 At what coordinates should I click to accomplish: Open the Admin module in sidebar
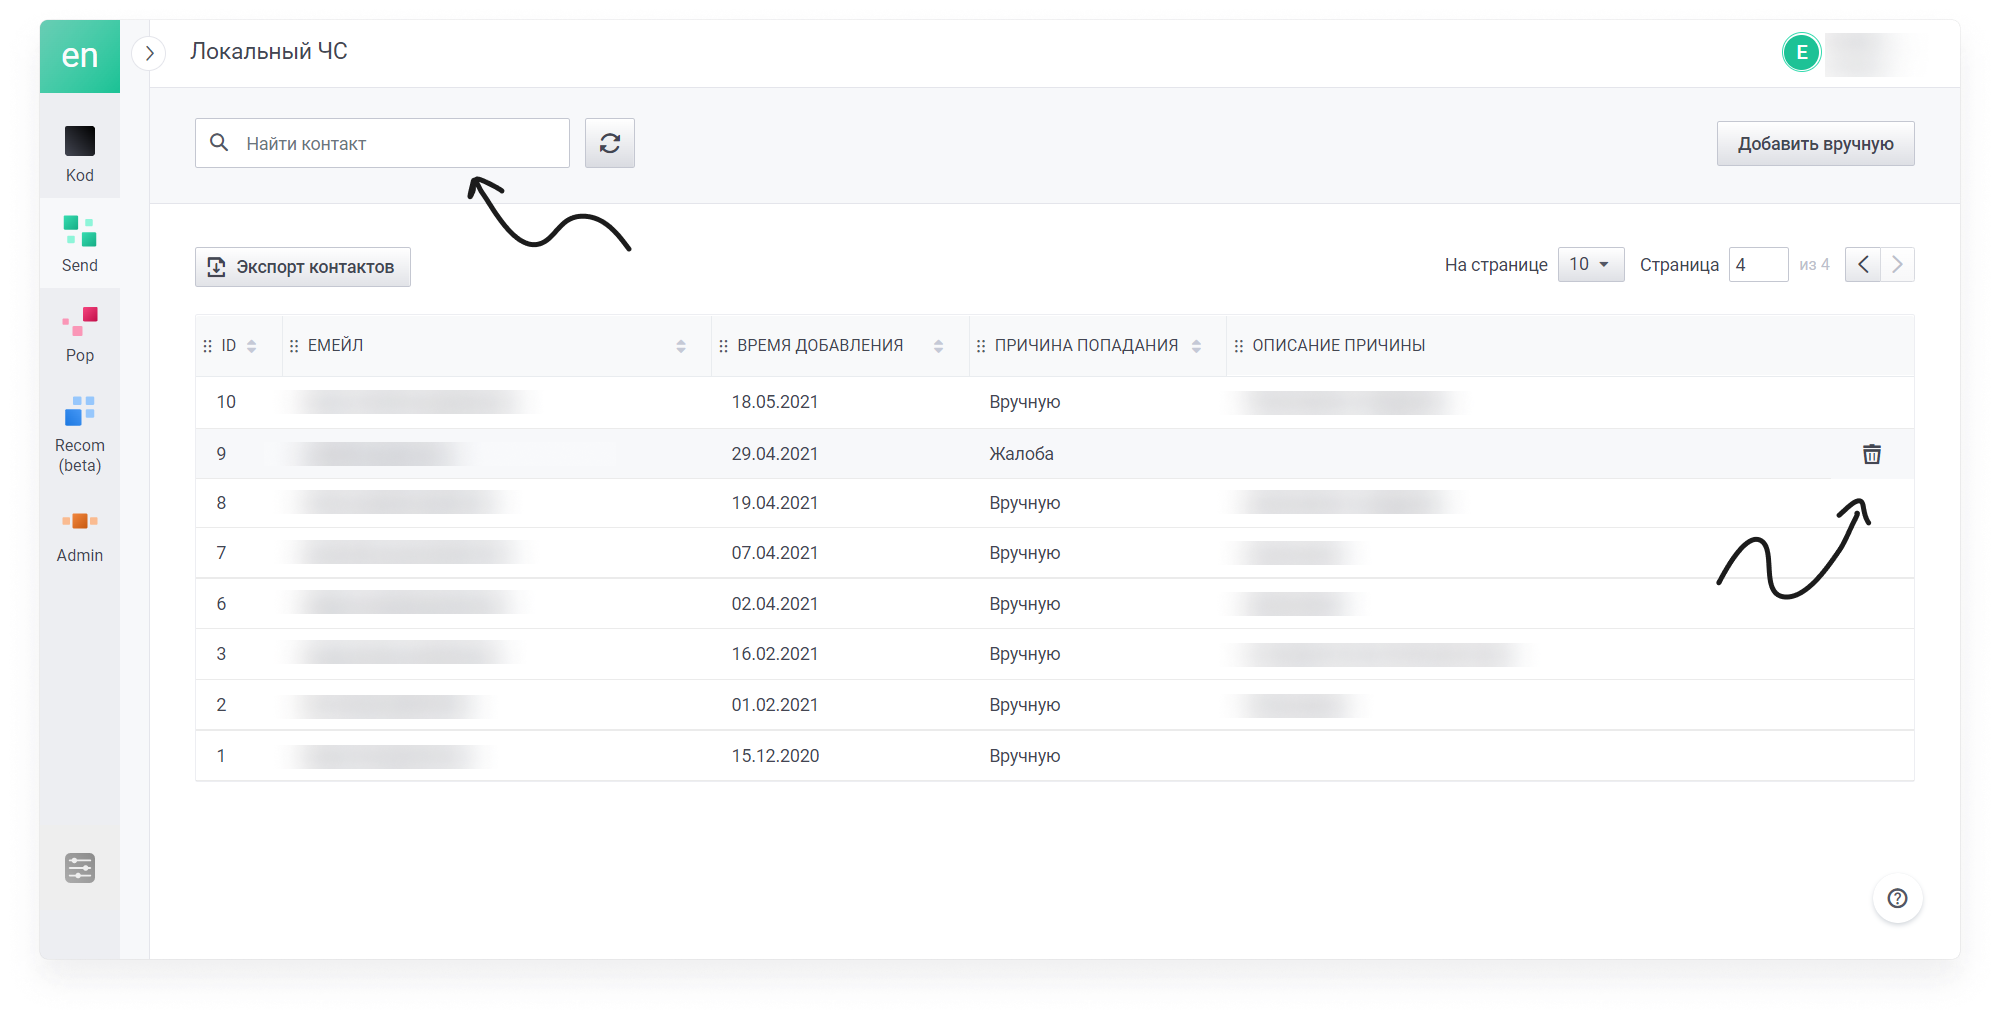pyautogui.click(x=80, y=535)
